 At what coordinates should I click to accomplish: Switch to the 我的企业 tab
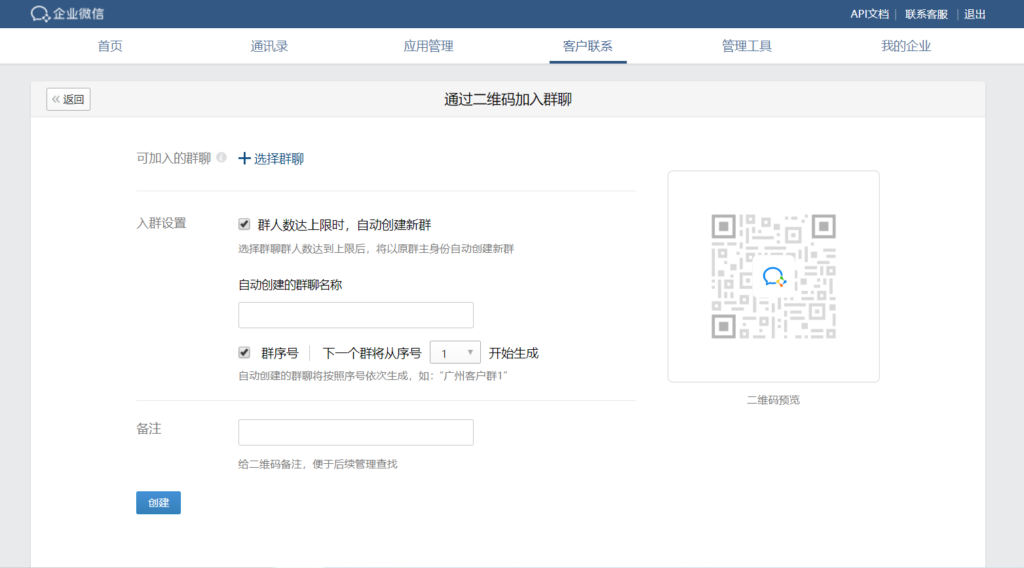[x=906, y=46]
